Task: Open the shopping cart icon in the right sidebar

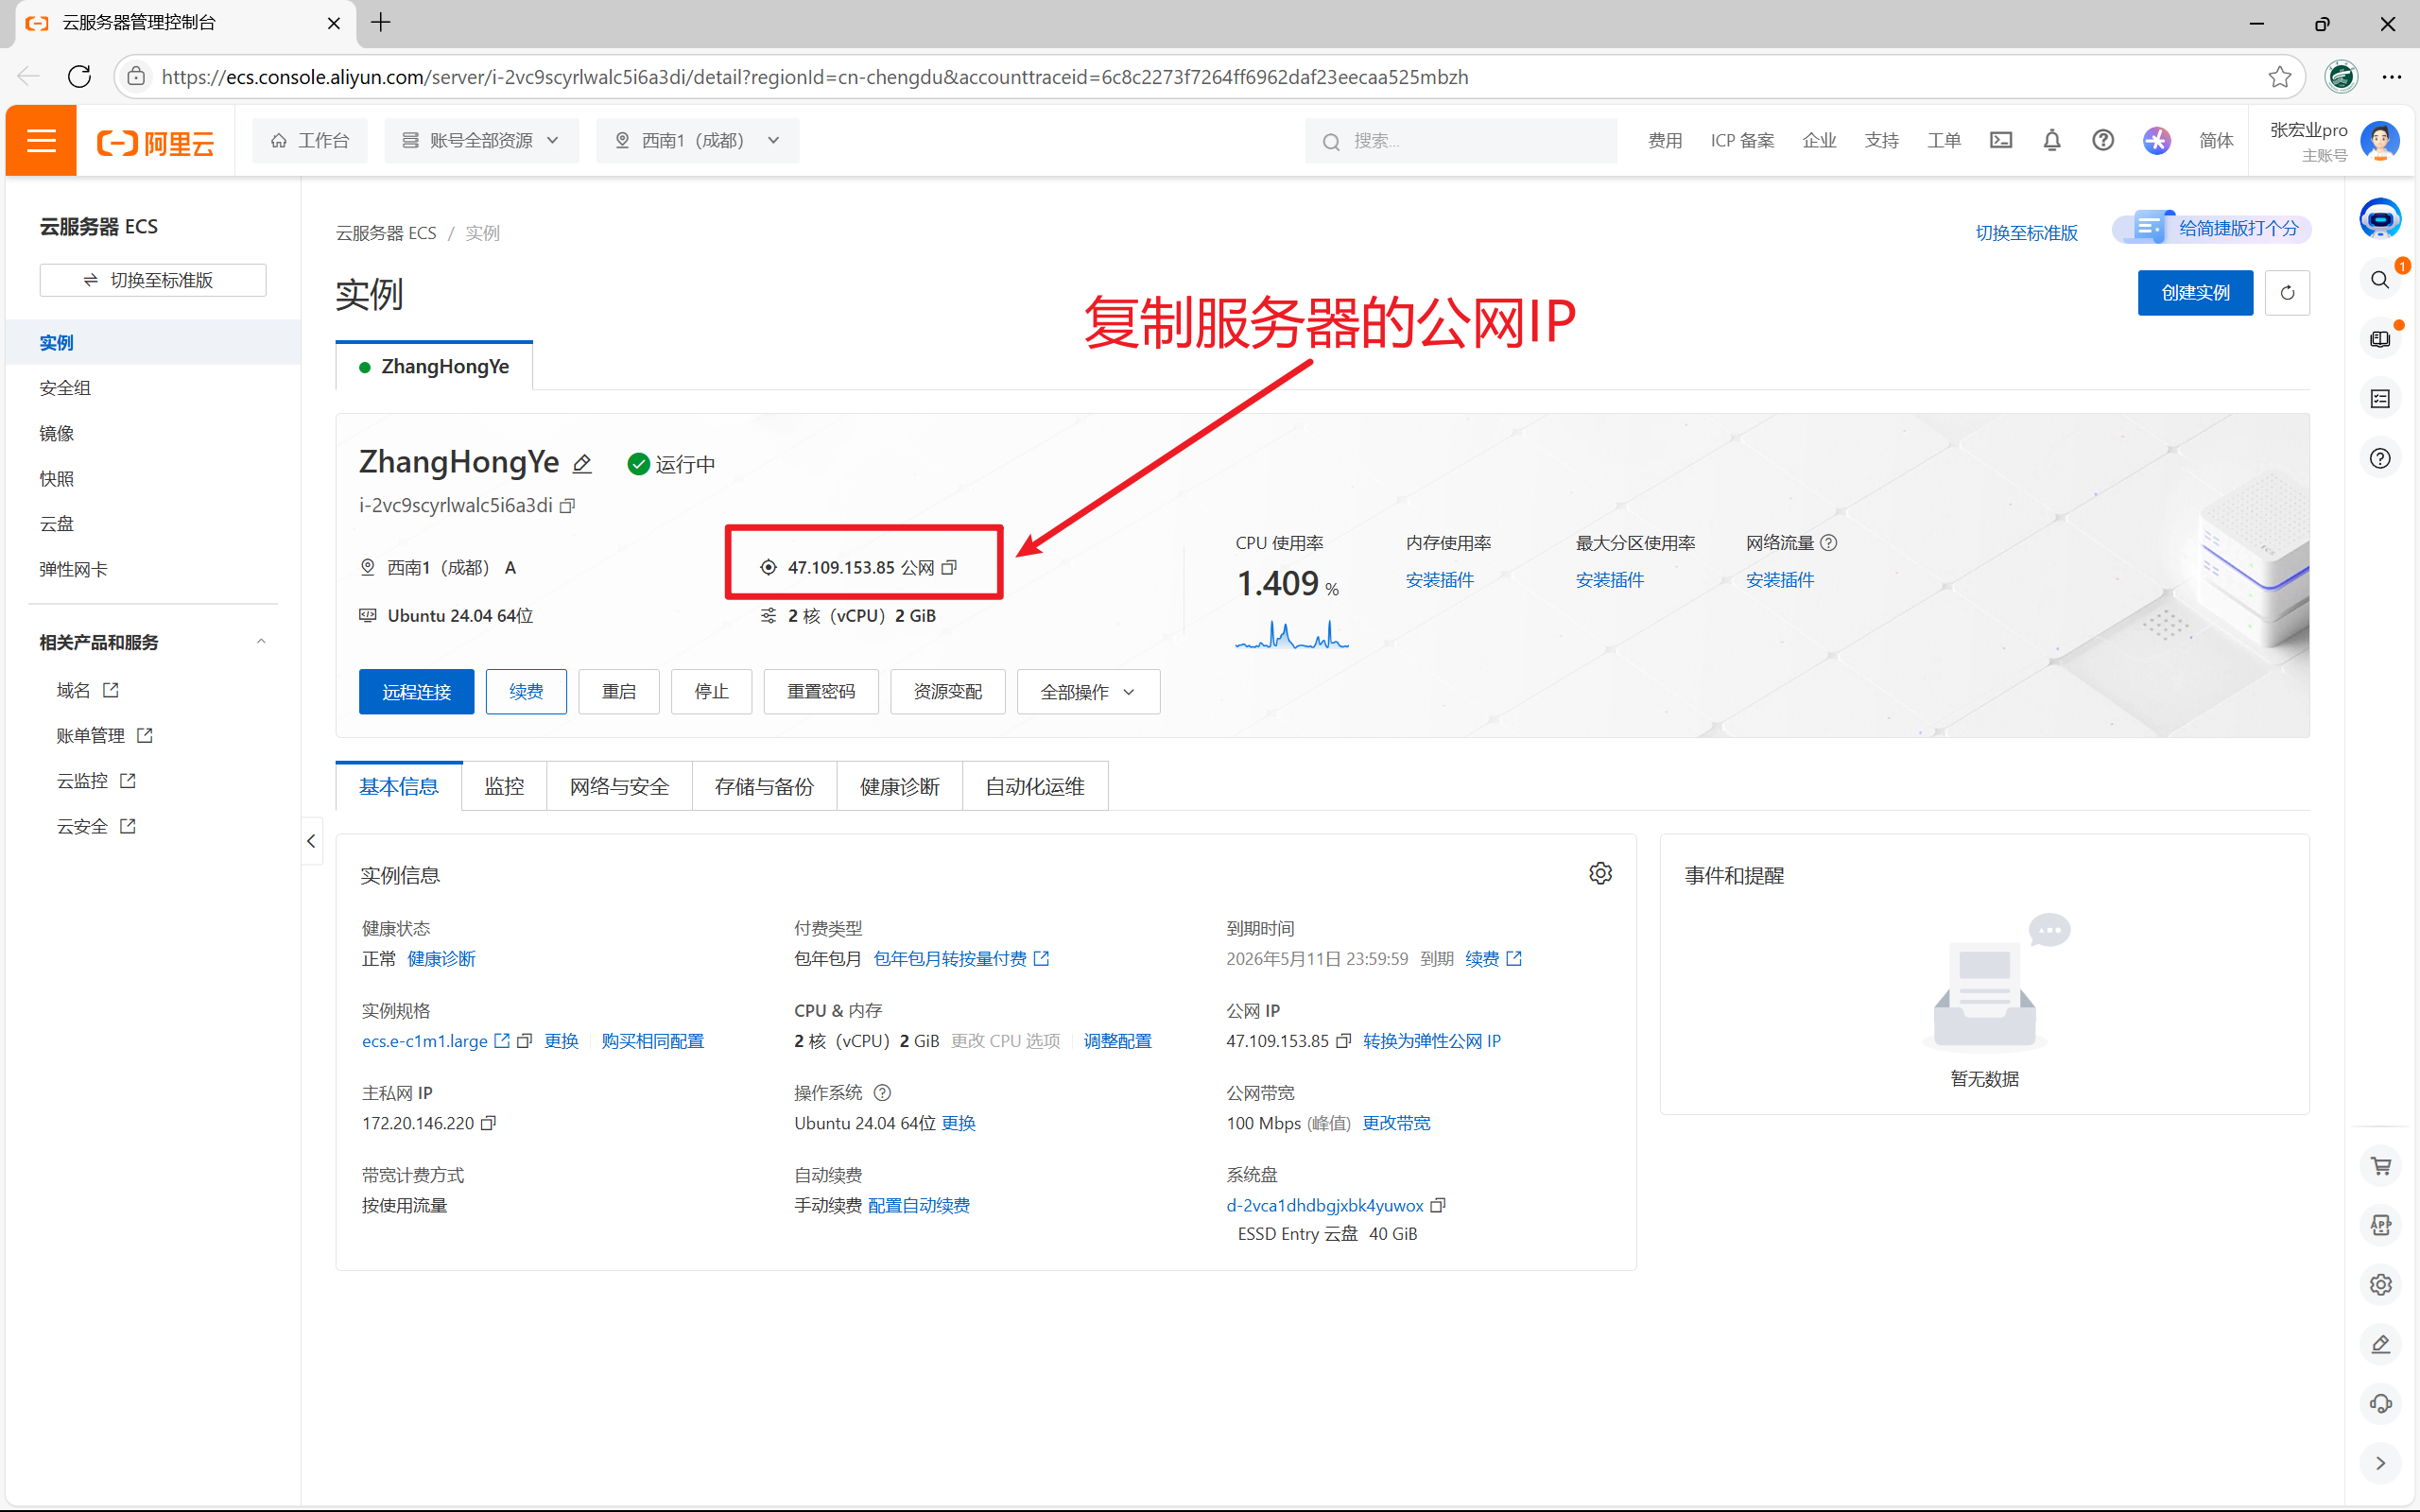Action: click(x=2380, y=1166)
